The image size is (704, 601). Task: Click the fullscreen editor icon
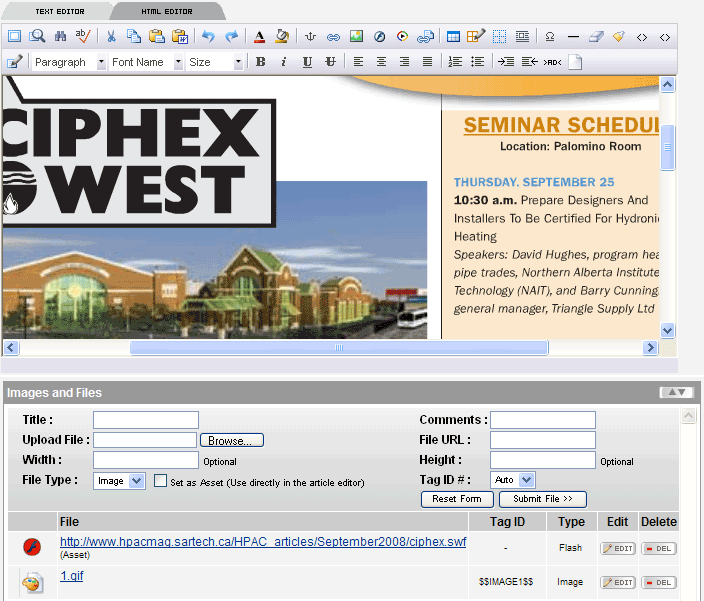point(14,36)
